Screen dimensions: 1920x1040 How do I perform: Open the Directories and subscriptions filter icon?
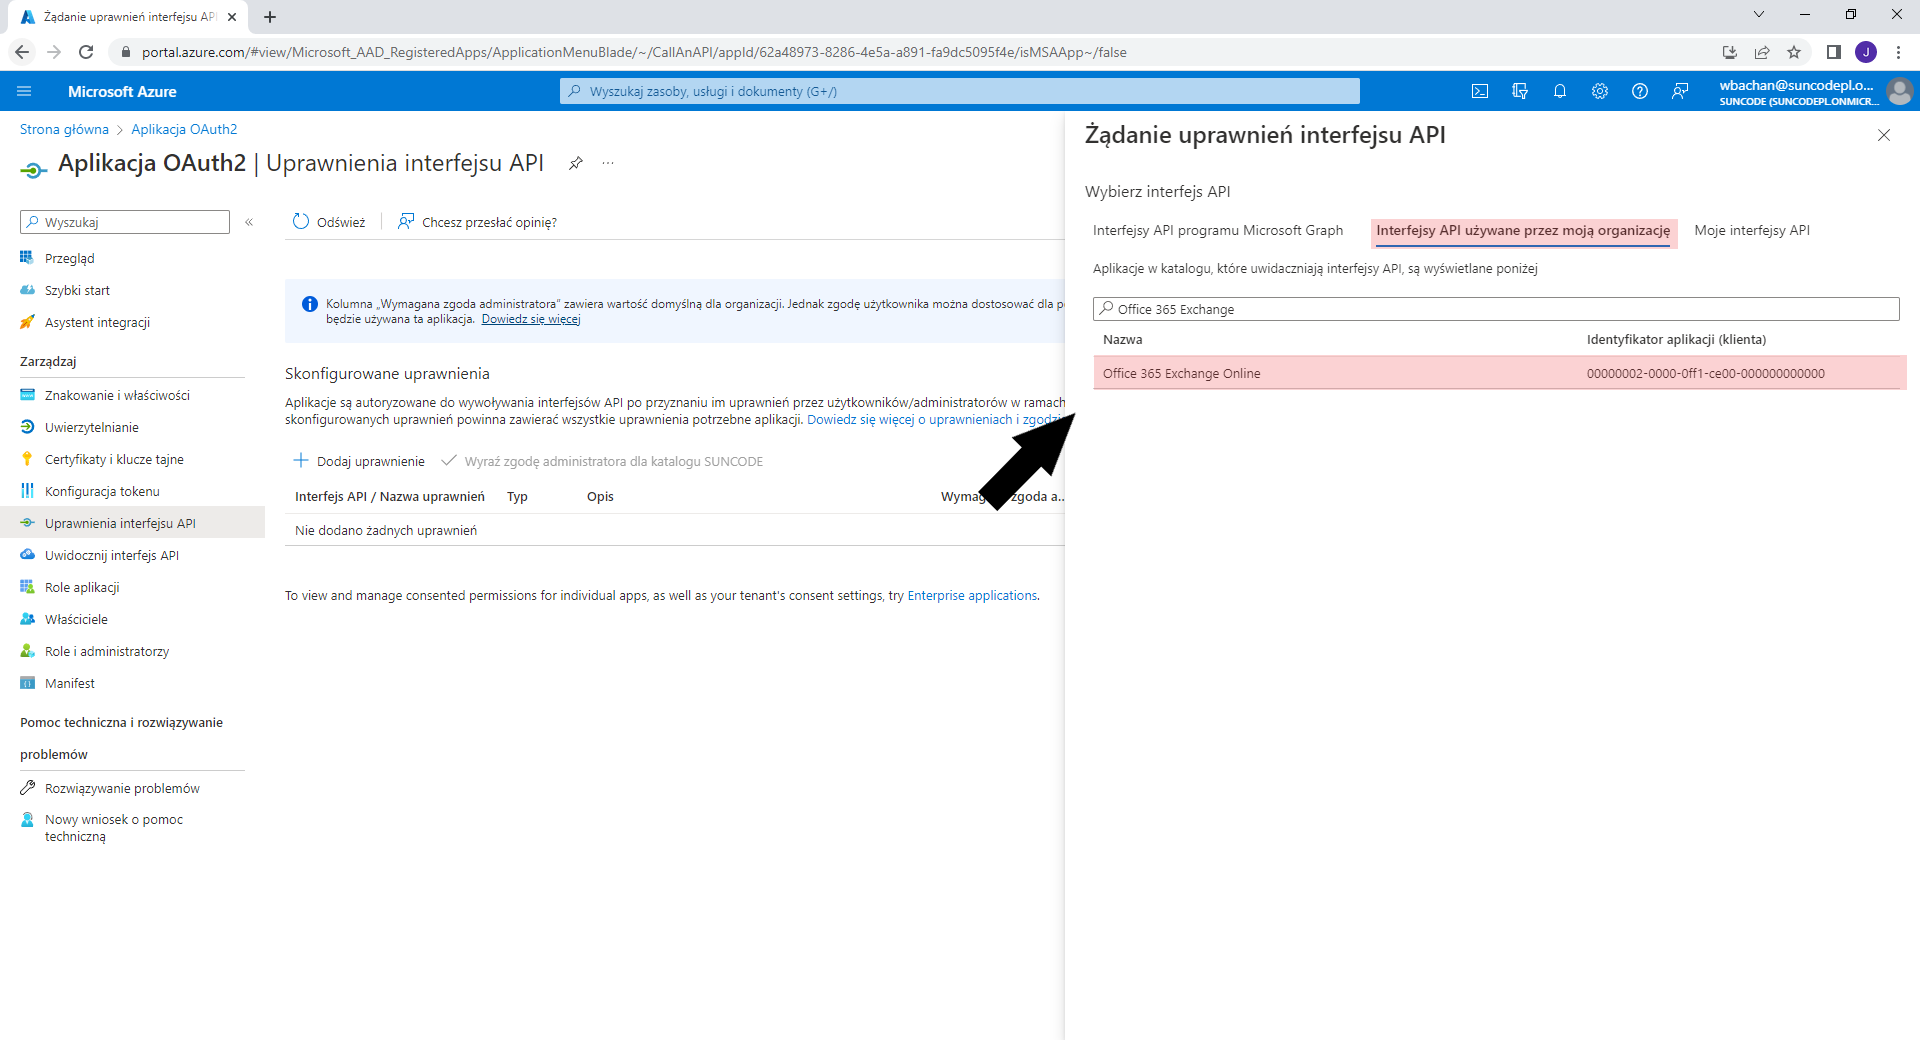(1520, 91)
